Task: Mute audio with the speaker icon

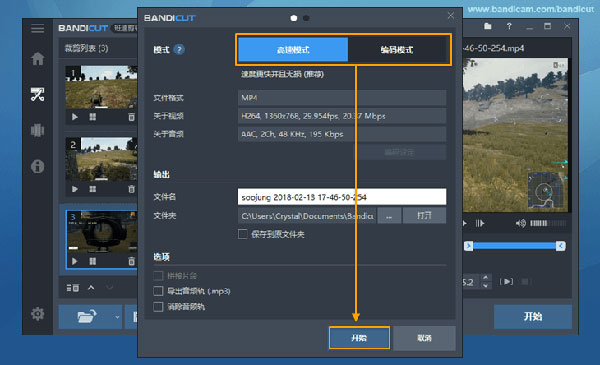Action: pyautogui.click(x=520, y=223)
